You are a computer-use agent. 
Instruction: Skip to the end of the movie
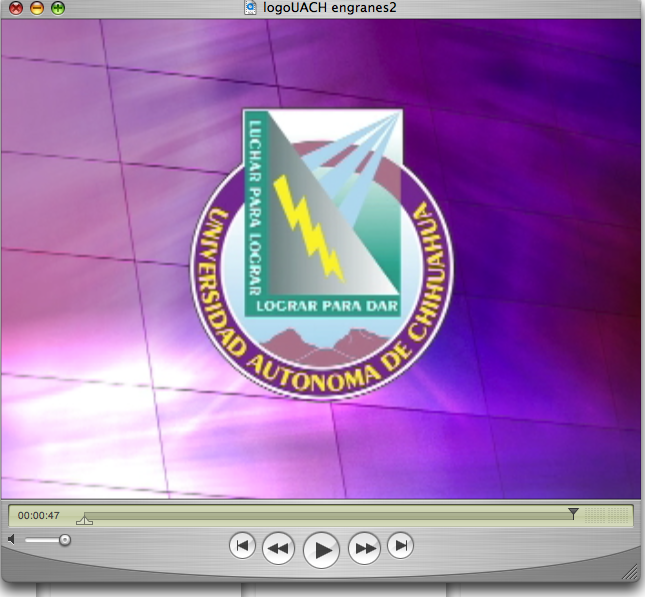(x=400, y=546)
